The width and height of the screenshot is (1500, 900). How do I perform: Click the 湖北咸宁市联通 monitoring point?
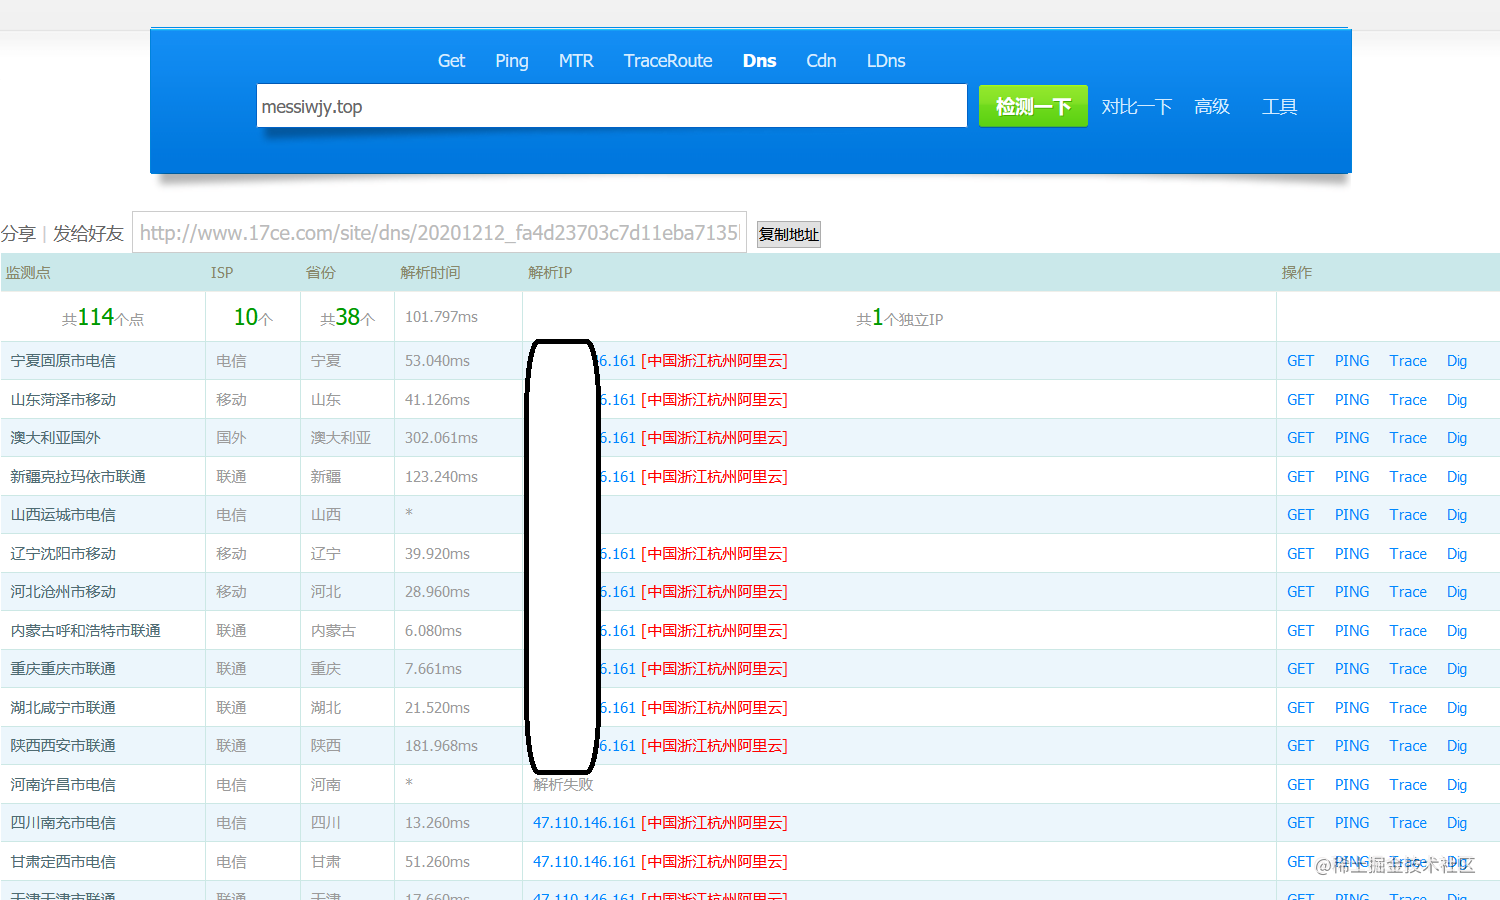coord(63,708)
